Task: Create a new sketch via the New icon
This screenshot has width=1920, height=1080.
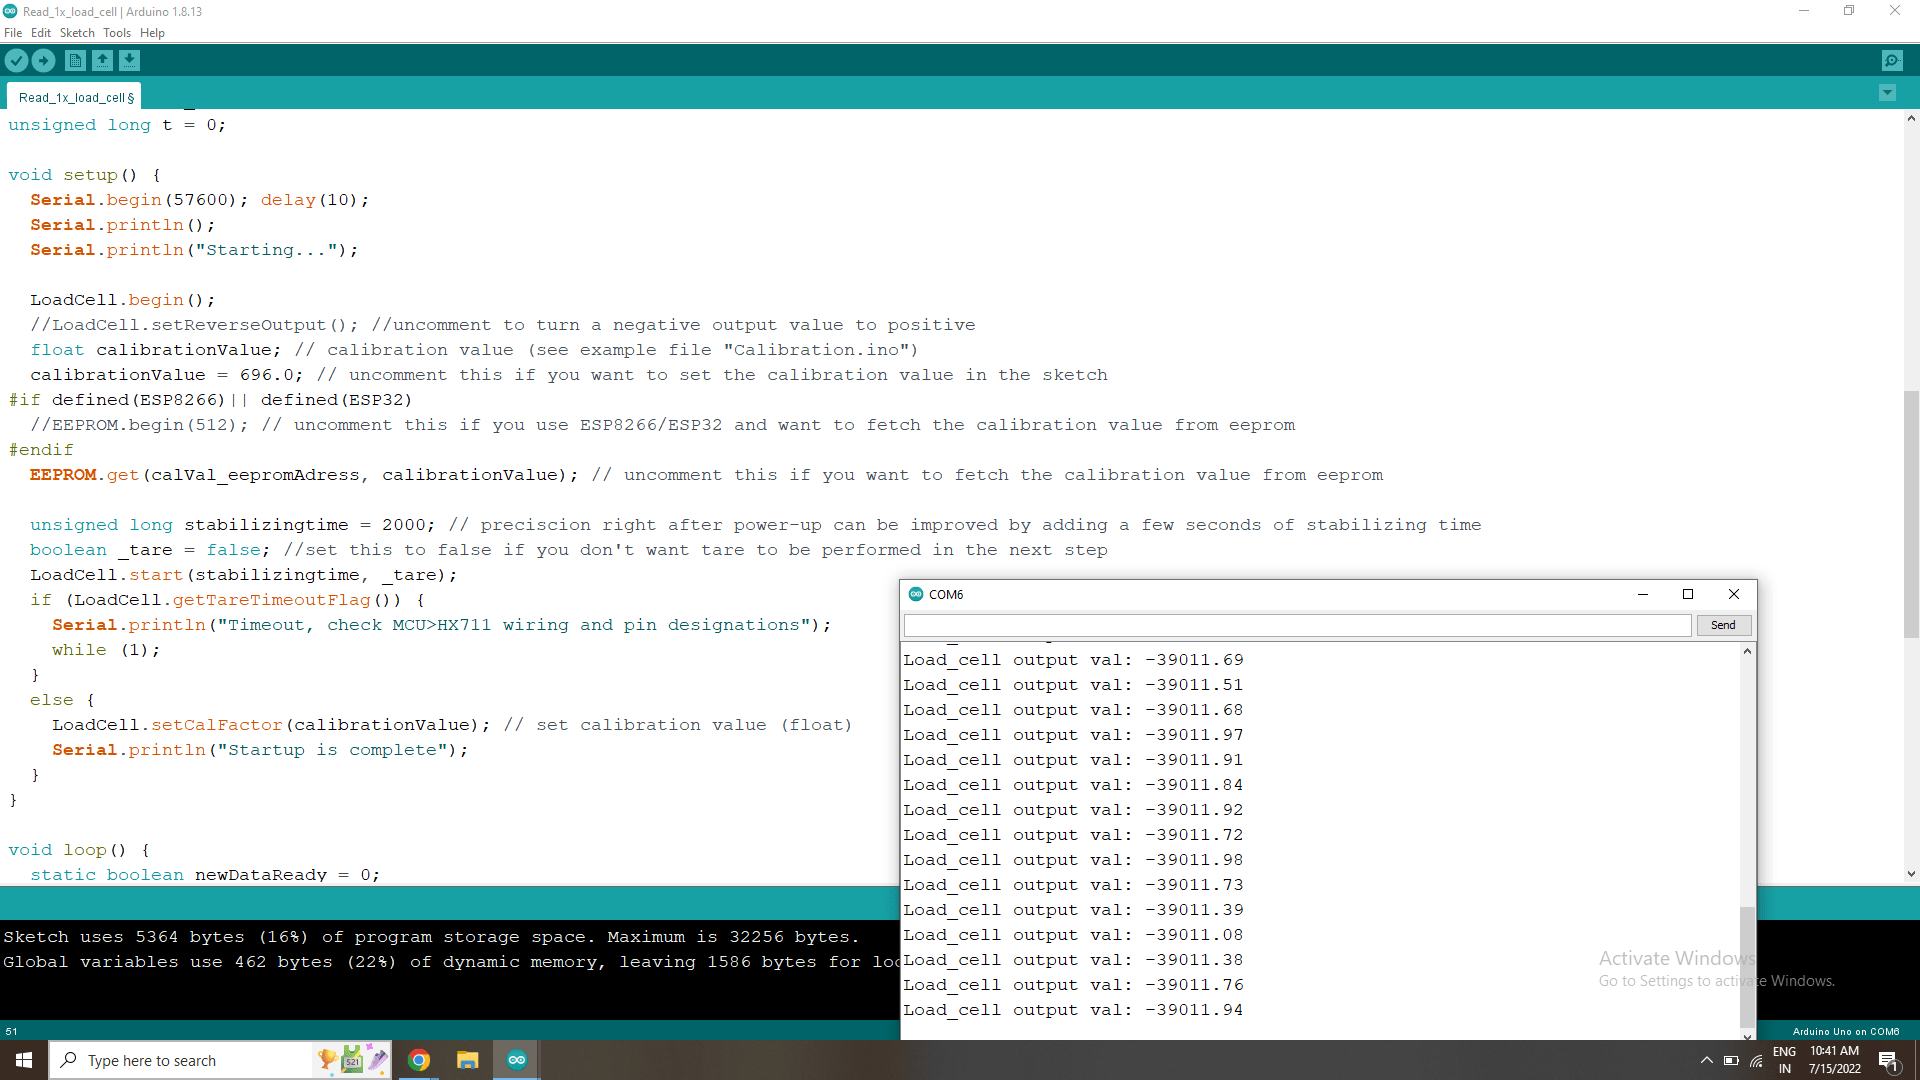Action: point(75,60)
